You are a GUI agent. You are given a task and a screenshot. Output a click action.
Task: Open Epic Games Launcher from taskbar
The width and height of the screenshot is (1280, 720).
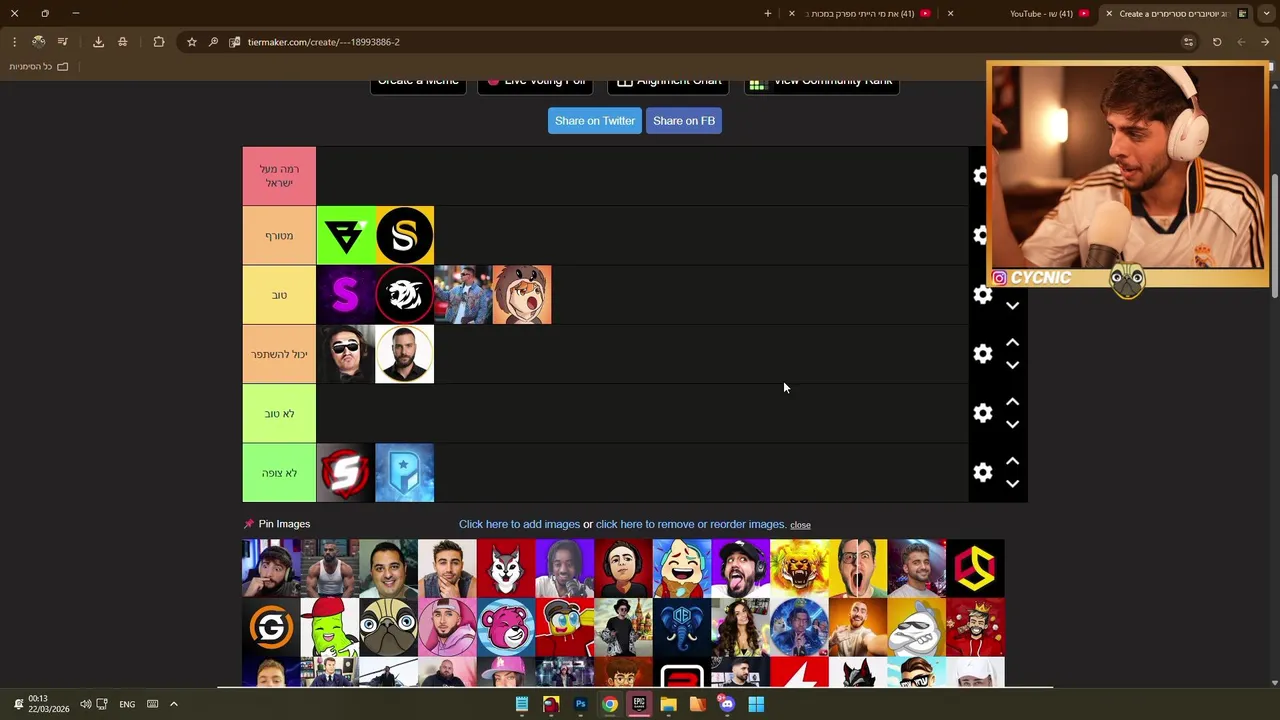pyautogui.click(x=639, y=704)
